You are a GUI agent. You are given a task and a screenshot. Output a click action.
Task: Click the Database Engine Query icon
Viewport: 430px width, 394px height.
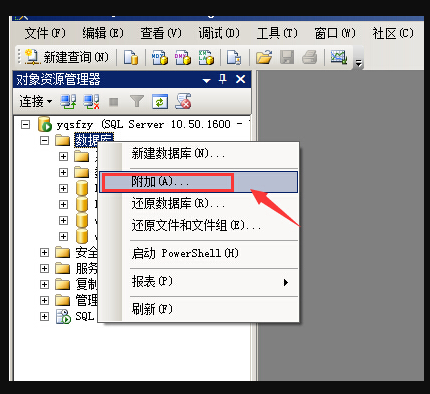click(x=131, y=57)
